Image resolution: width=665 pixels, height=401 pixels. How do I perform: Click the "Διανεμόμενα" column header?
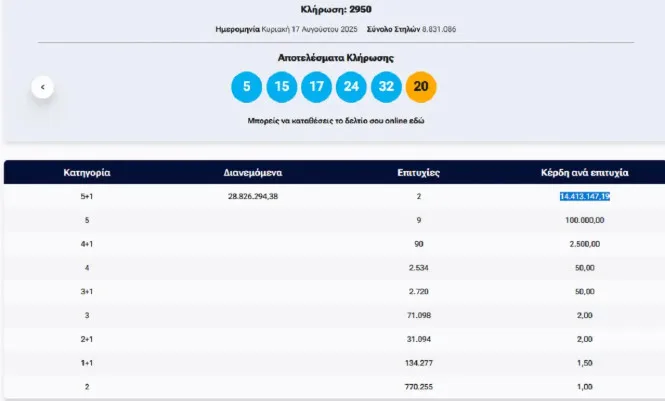pyautogui.click(x=253, y=173)
